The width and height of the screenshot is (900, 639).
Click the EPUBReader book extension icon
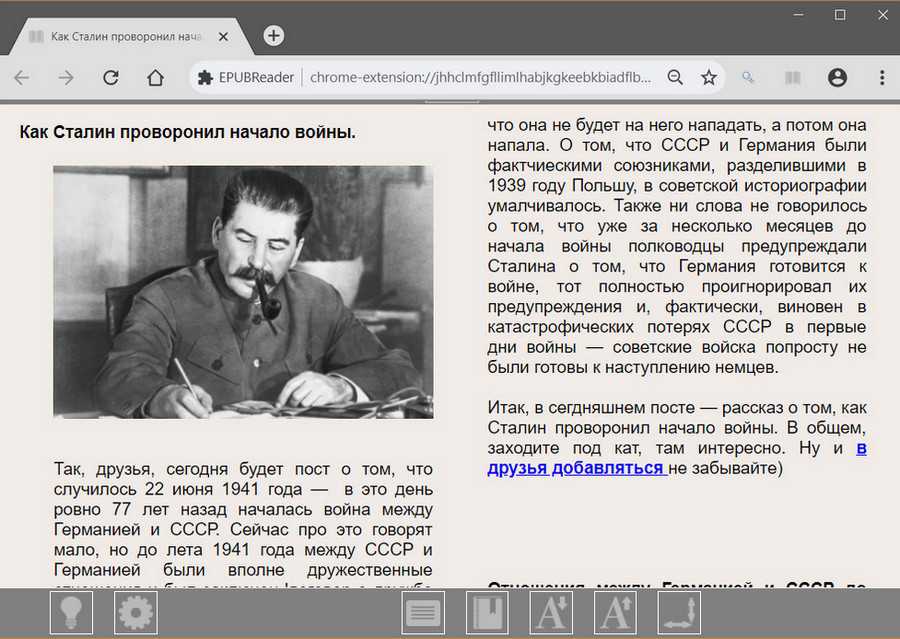click(793, 77)
